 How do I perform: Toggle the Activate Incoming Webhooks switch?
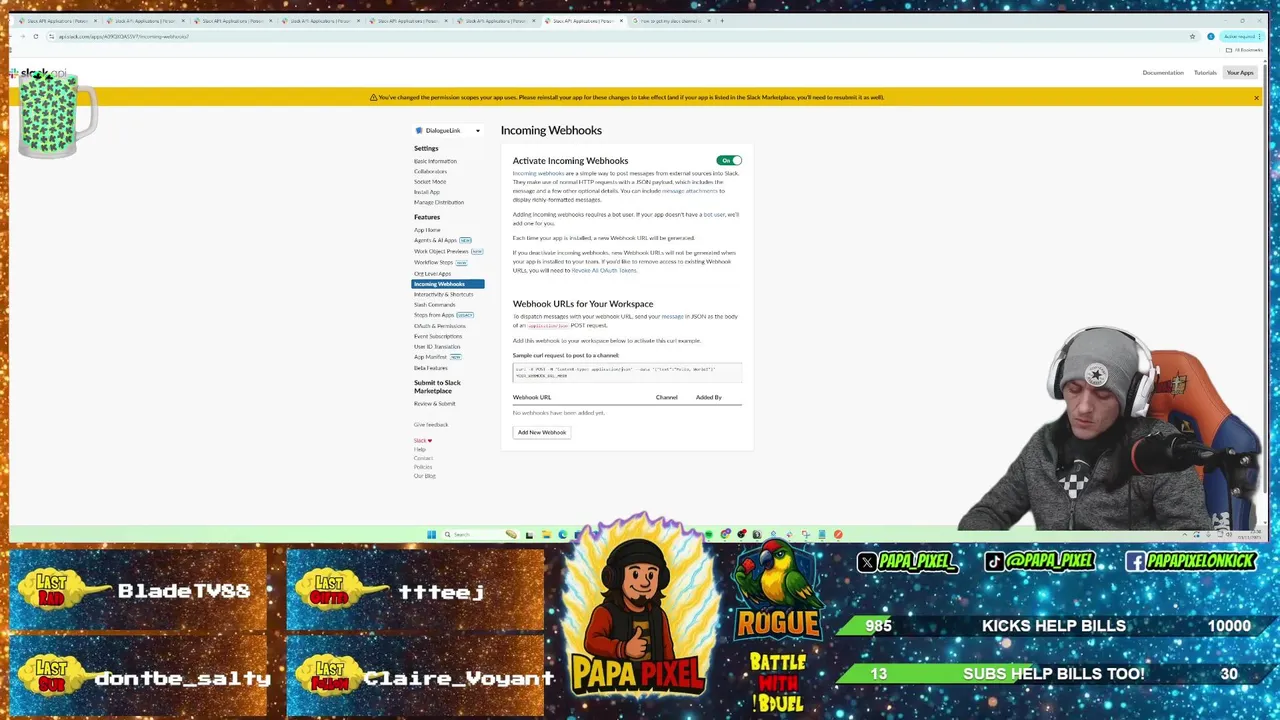pos(729,160)
